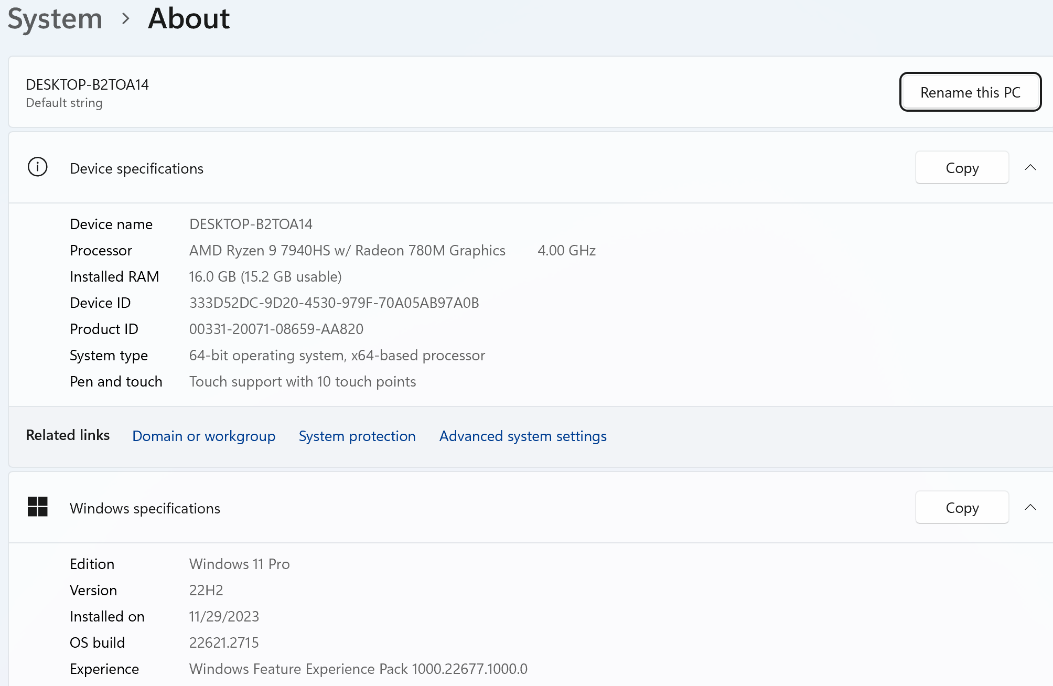Click the Windows specifications heading
The image size is (1053, 686).
[145, 508]
